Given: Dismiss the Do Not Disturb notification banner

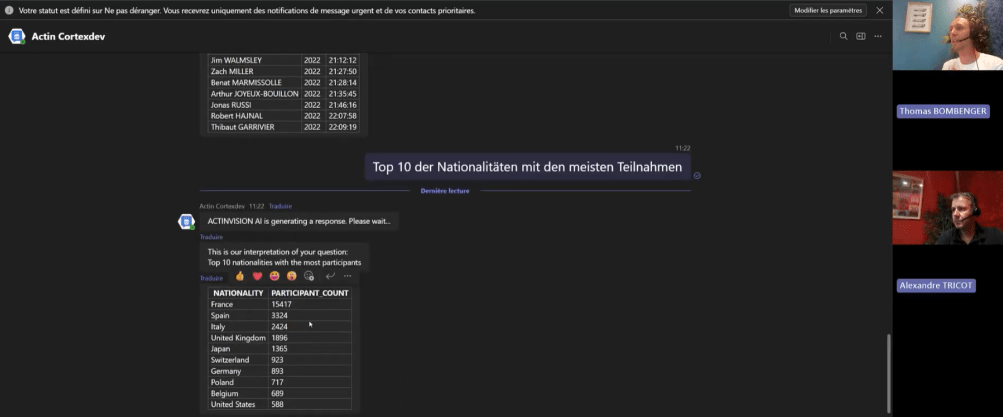Looking at the screenshot, I should point(880,10).
